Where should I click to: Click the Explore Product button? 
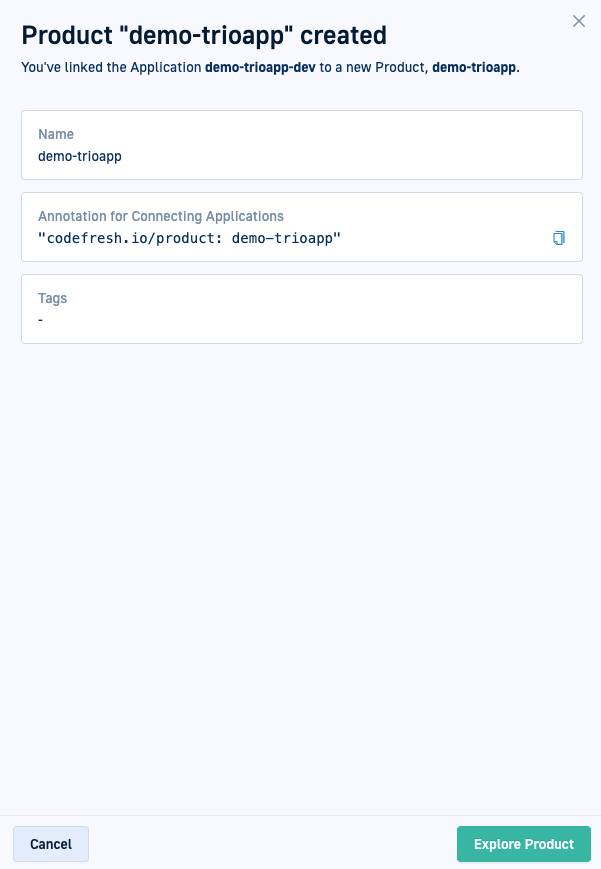pos(523,844)
